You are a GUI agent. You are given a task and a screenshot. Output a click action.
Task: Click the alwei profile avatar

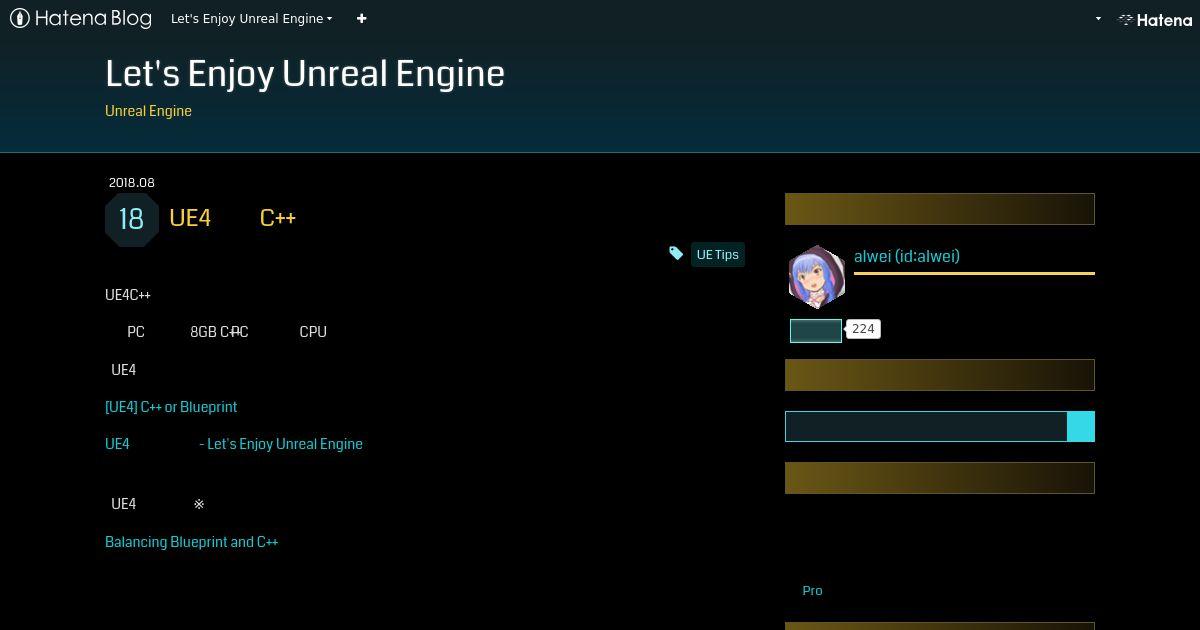(x=817, y=275)
